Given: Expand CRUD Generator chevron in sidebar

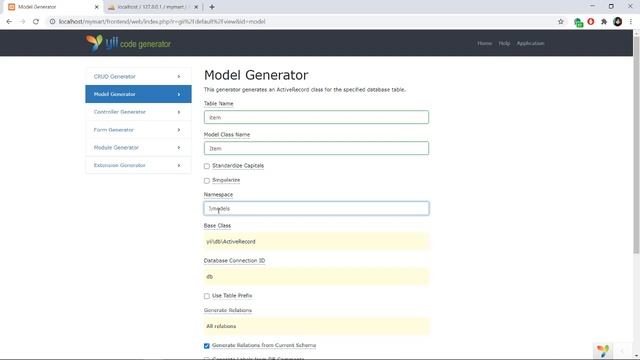Looking at the screenshot, I should (x=179, y=76).
